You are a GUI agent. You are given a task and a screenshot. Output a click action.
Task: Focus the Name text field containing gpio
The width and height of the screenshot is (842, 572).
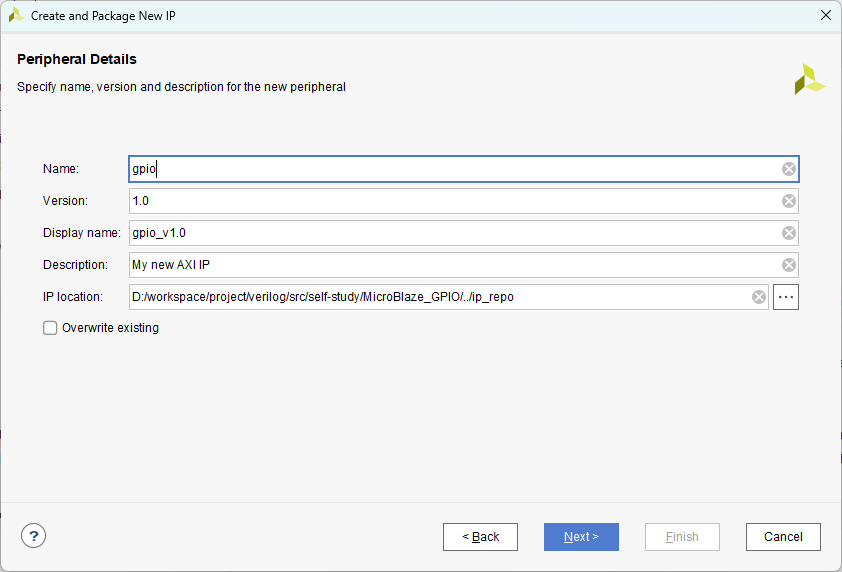450,169
